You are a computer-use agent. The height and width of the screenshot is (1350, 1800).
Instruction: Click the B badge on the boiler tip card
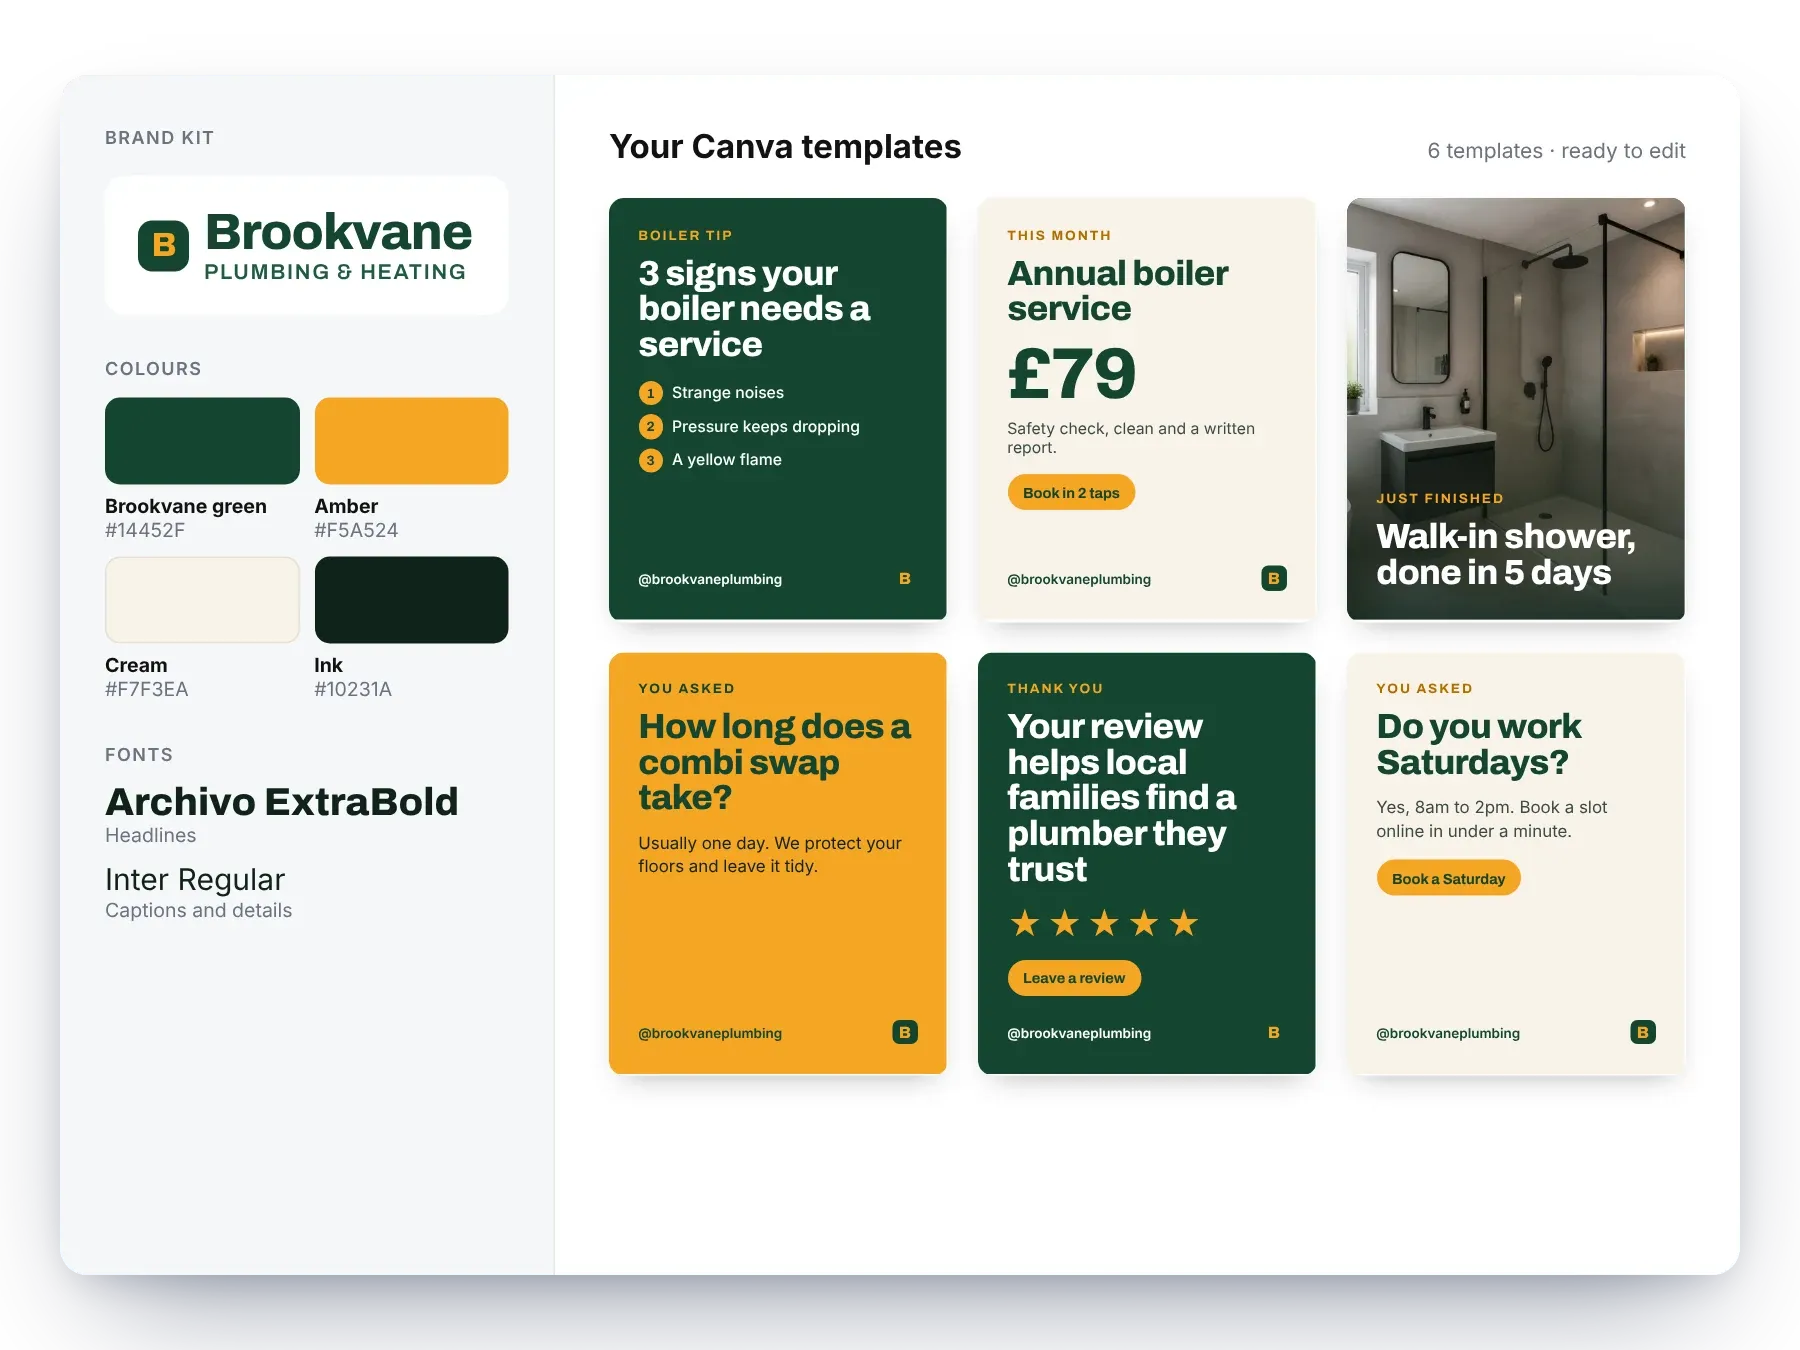[905, 579]
